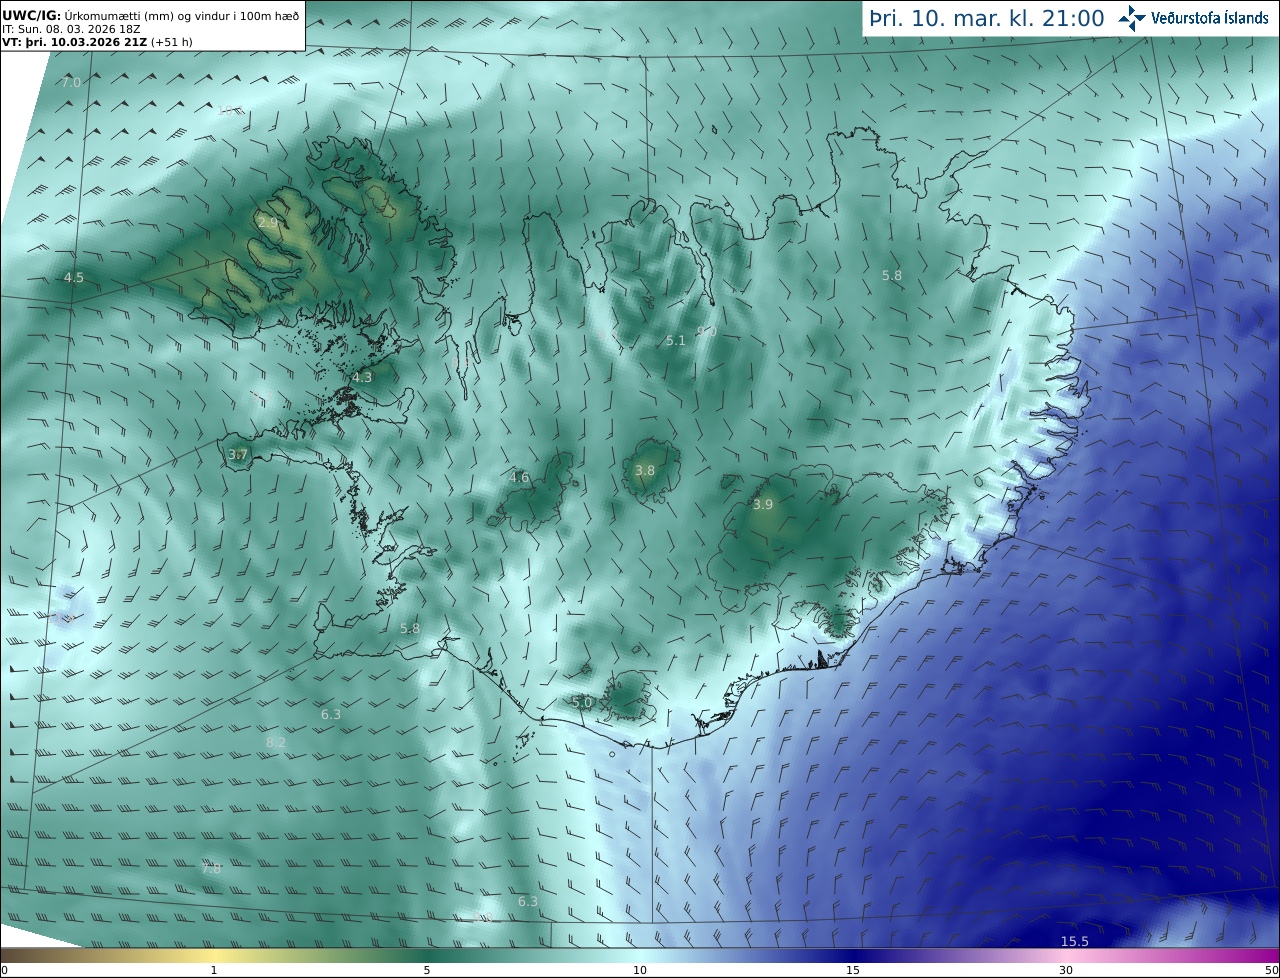The height and width of the screenshot is (978, 1280).
Task: Click the 3.9 value over the glacier
Action: click(x=763, y=504)
